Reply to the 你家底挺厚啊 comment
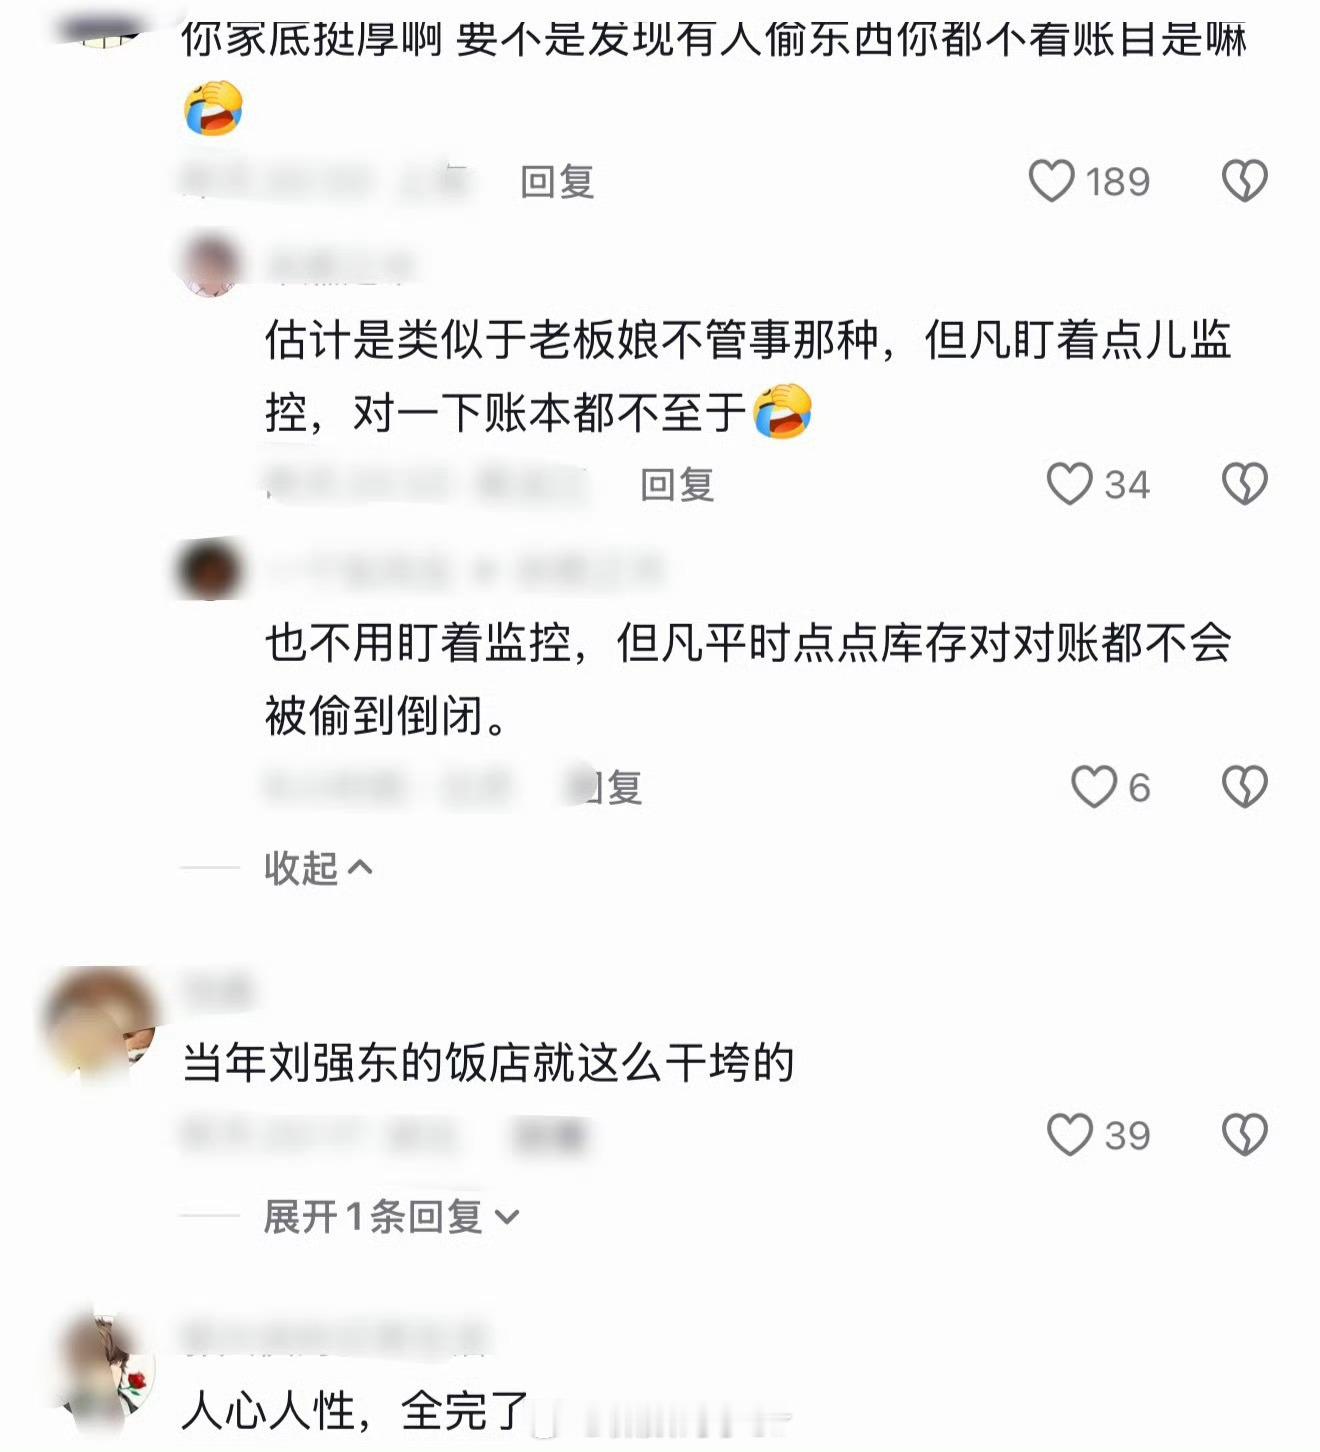Screen dimensions: 1320x1452 (557, 182)
